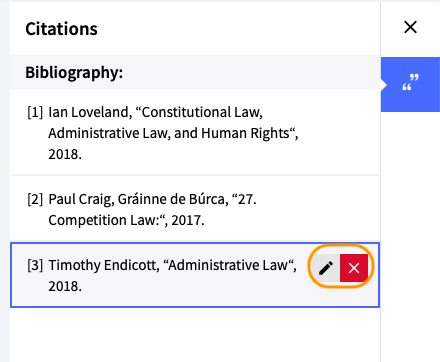Click the year 2018 under Endicott citation
This screenshot has height=362, width=440.
point(65,286)
